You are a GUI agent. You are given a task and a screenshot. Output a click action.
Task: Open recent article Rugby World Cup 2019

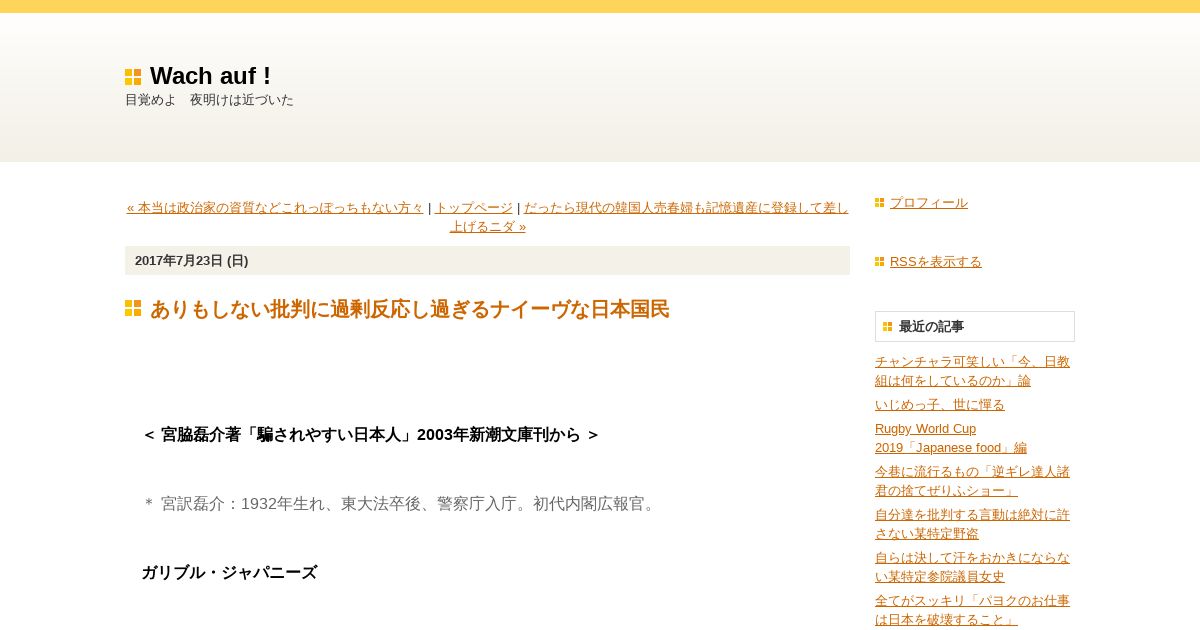951,438
